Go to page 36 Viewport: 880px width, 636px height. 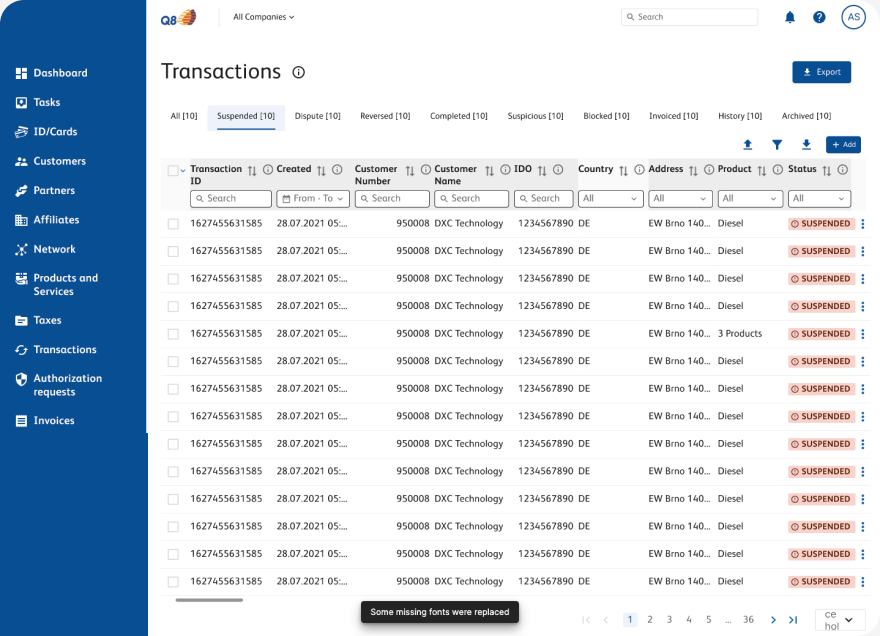748,620
